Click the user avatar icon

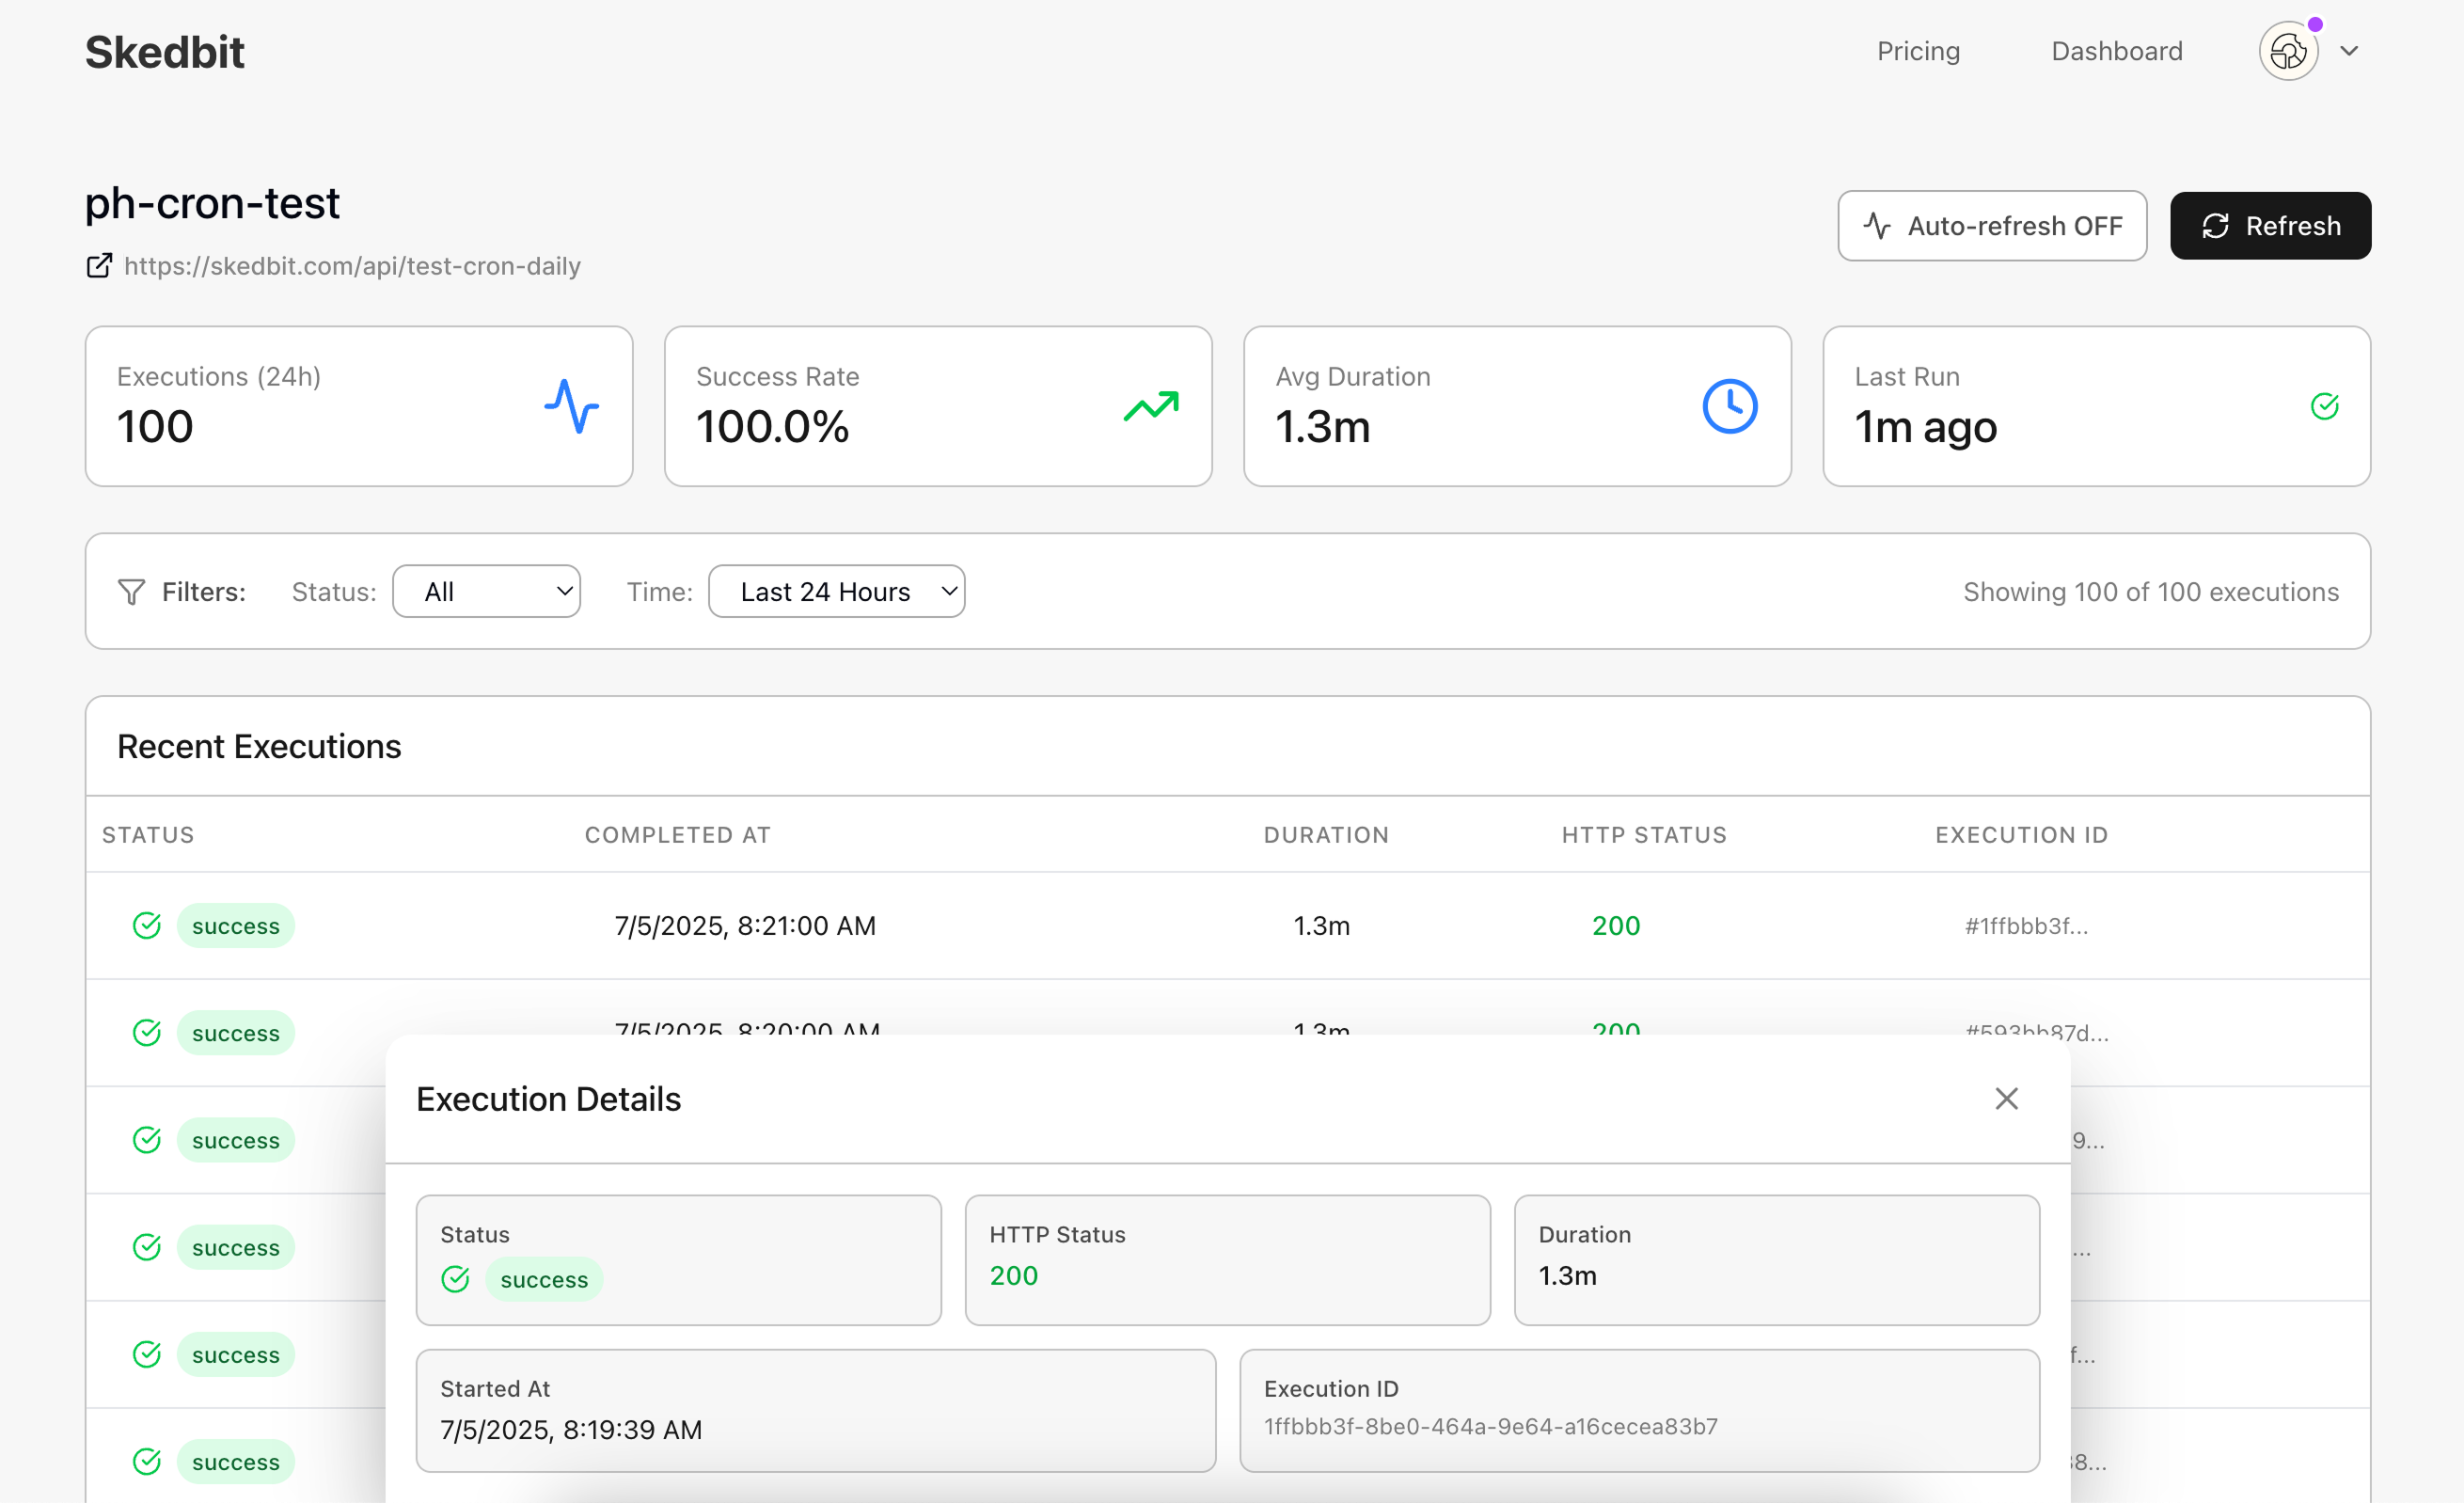(x=2288, y=51)
